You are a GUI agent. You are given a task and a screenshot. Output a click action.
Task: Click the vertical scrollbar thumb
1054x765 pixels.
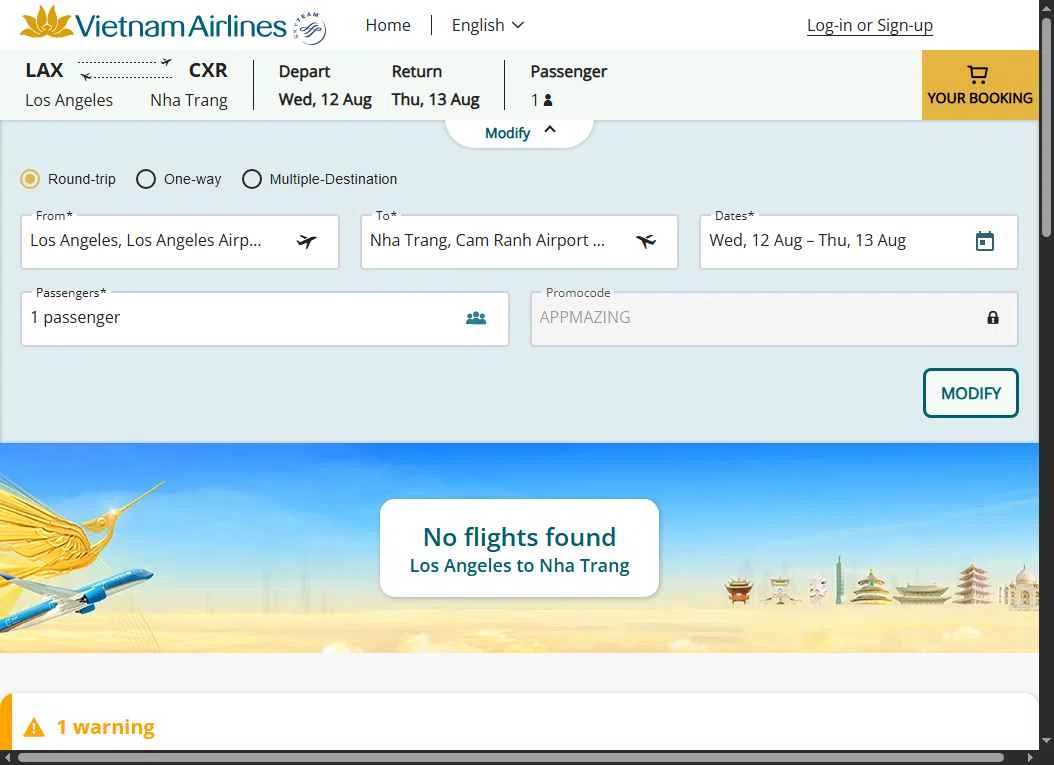tap(1047, 128)
